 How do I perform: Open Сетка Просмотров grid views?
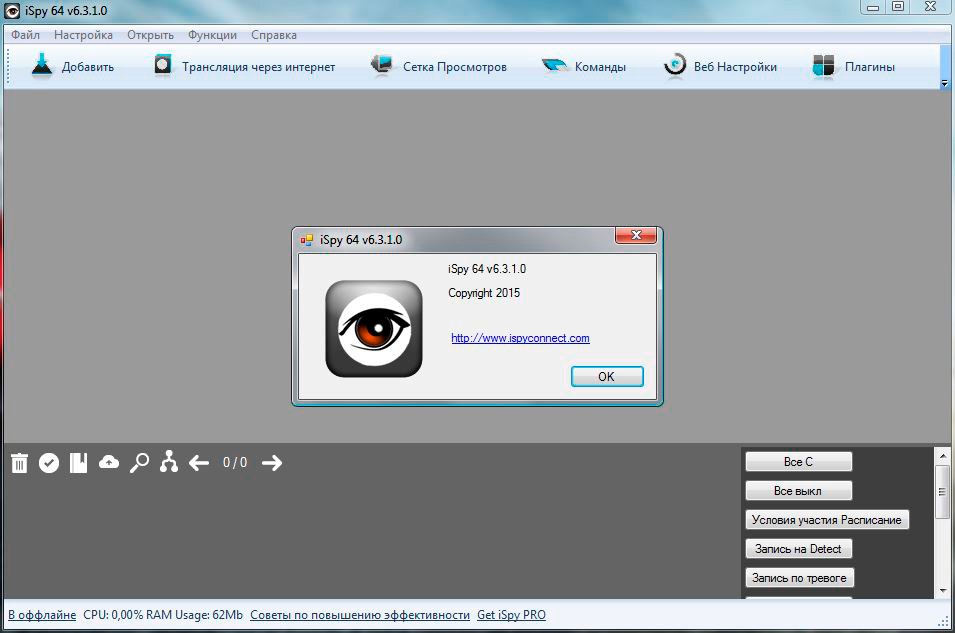pos(439,66)
